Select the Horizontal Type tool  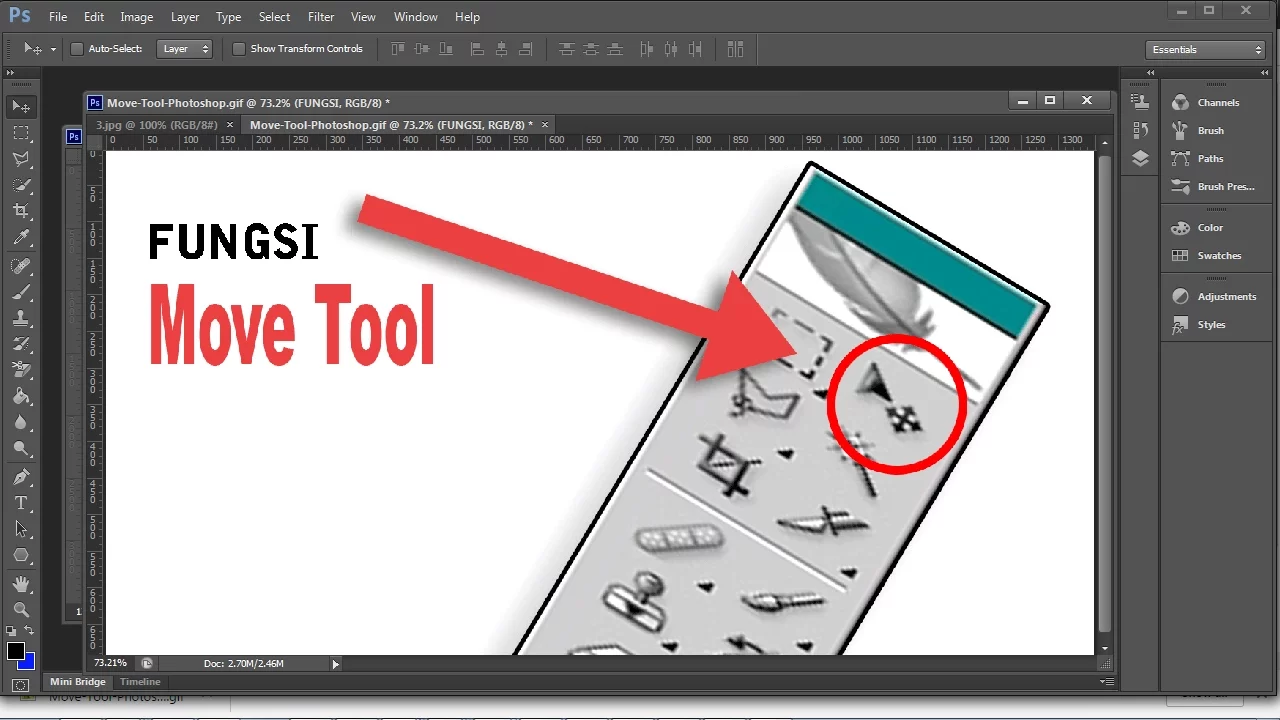click(x=21, y=503)
